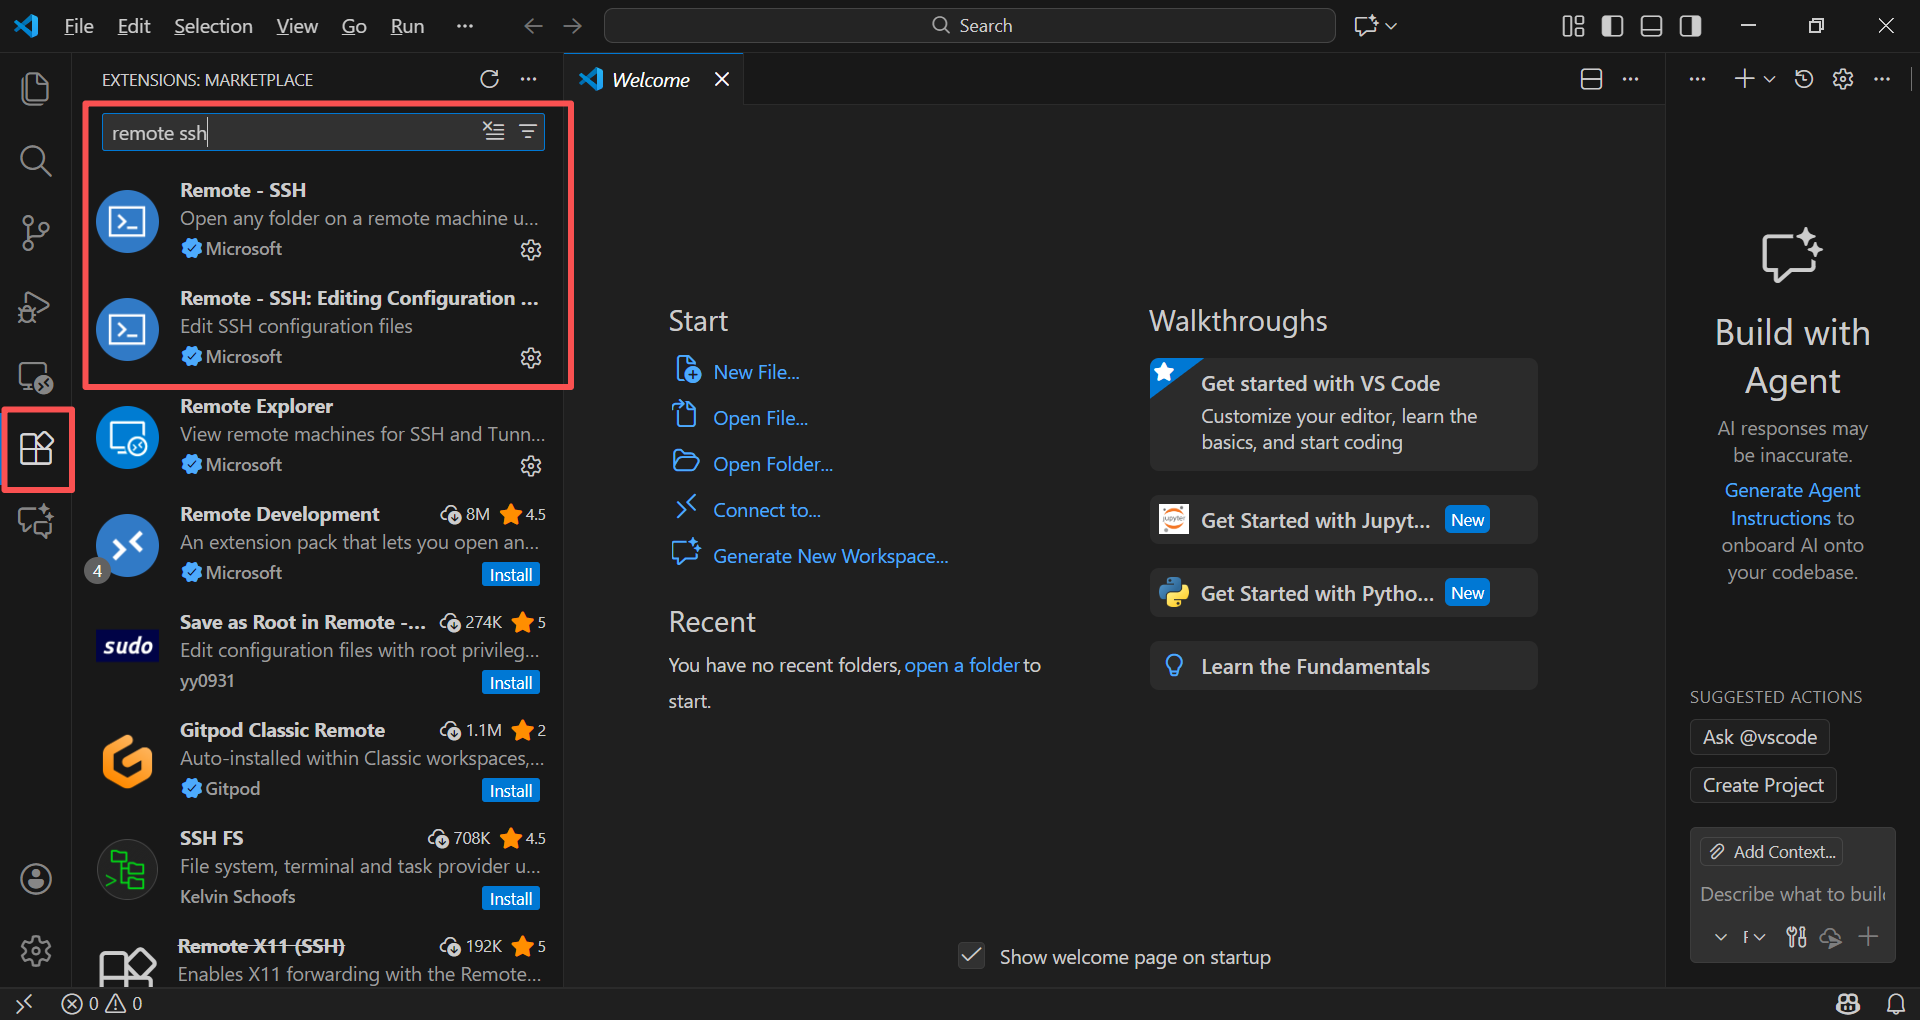Open Get started with VS Code walkthrough
1920x1020 pixels.
pyautogui.click(x=1343, y=414)
